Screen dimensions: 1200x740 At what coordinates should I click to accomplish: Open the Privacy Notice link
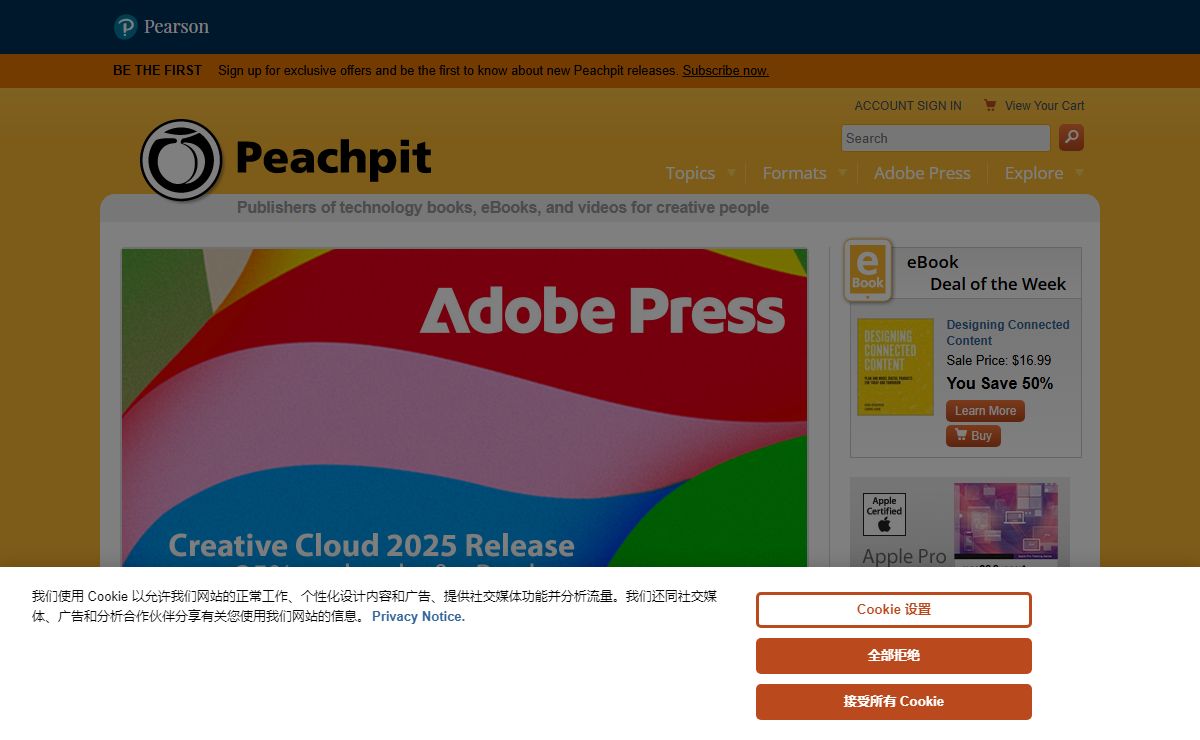[x=418, y=617]
